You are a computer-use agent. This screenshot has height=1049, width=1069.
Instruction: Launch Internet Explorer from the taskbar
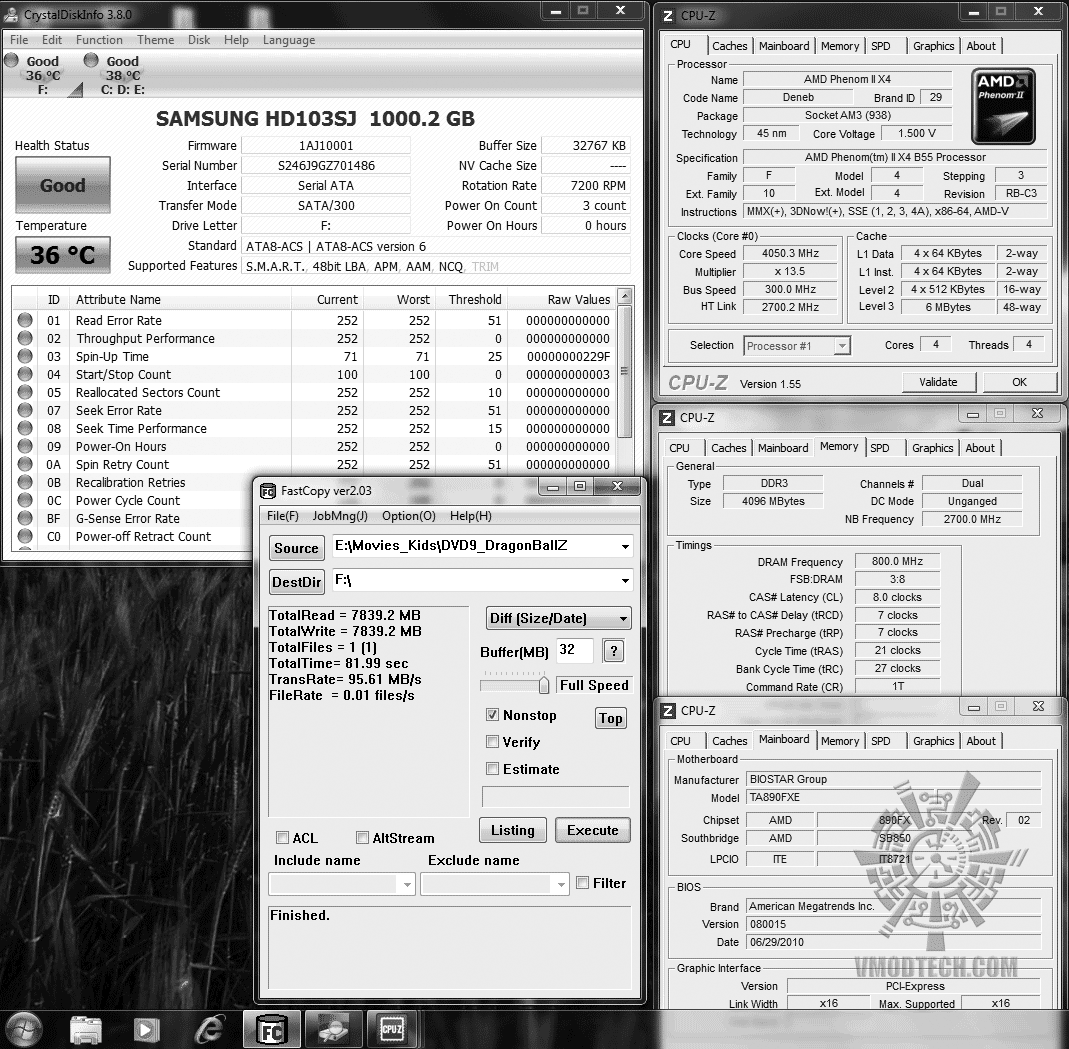tap(209, 1030)
